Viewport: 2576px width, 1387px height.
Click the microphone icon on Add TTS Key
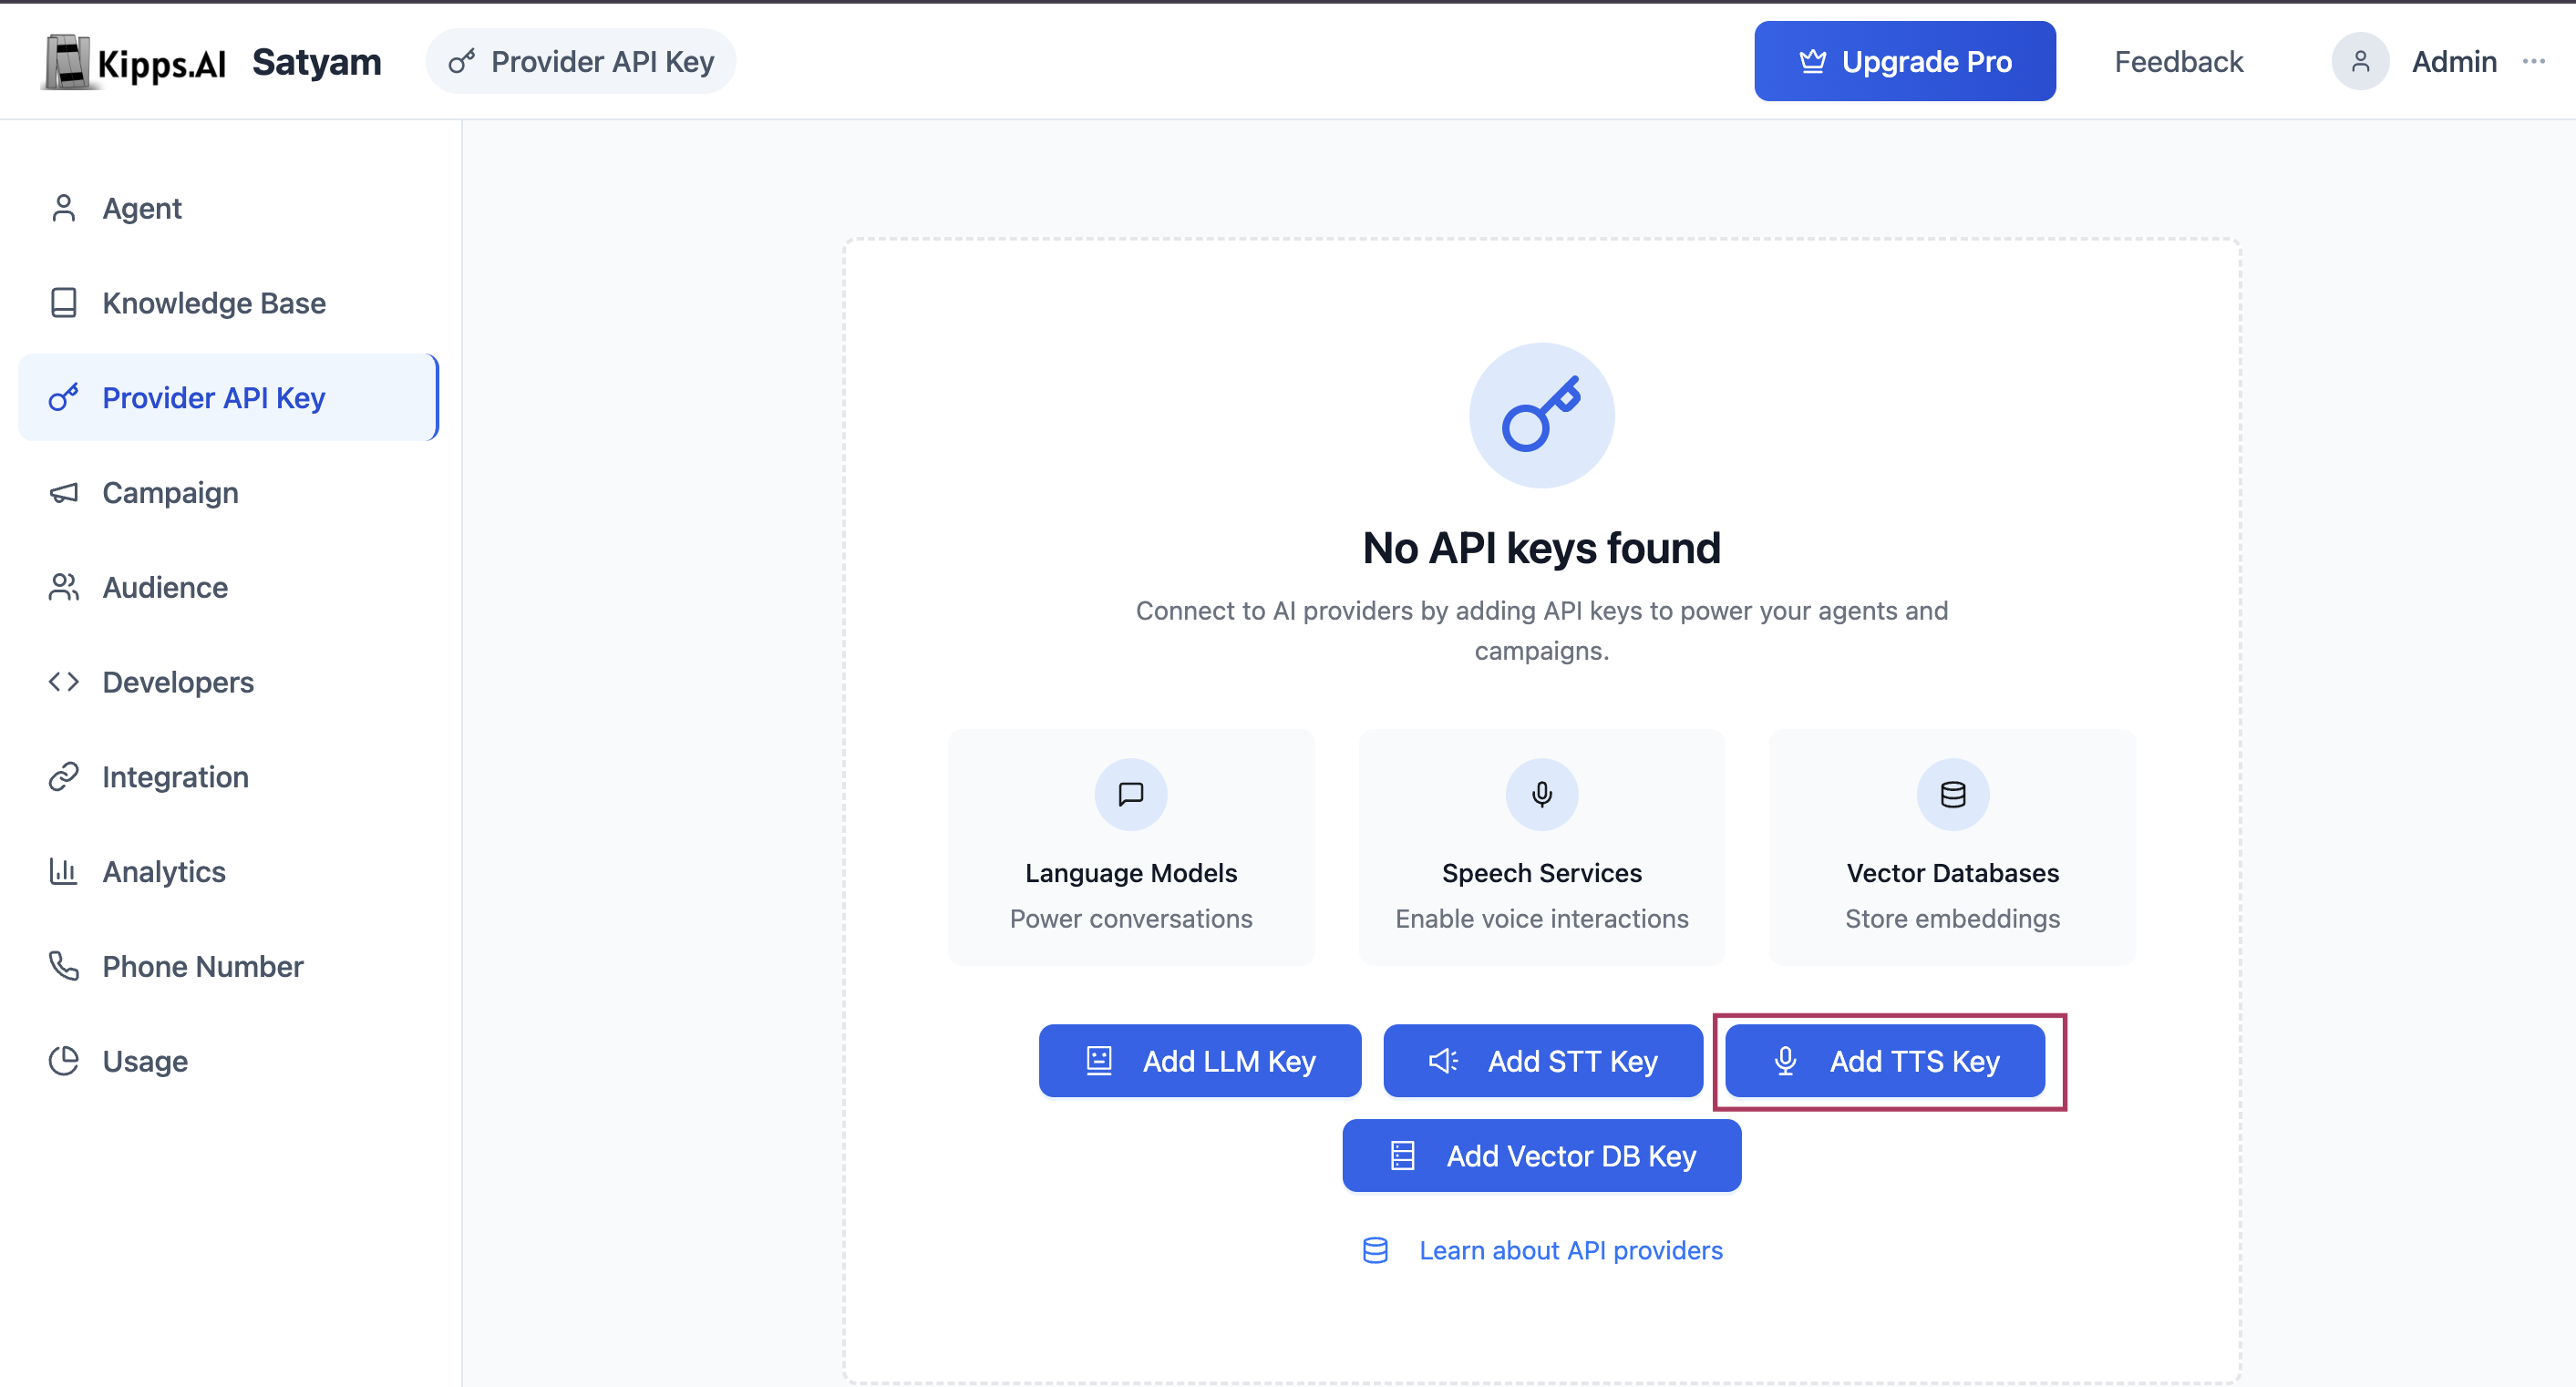click(1785, 1061)
